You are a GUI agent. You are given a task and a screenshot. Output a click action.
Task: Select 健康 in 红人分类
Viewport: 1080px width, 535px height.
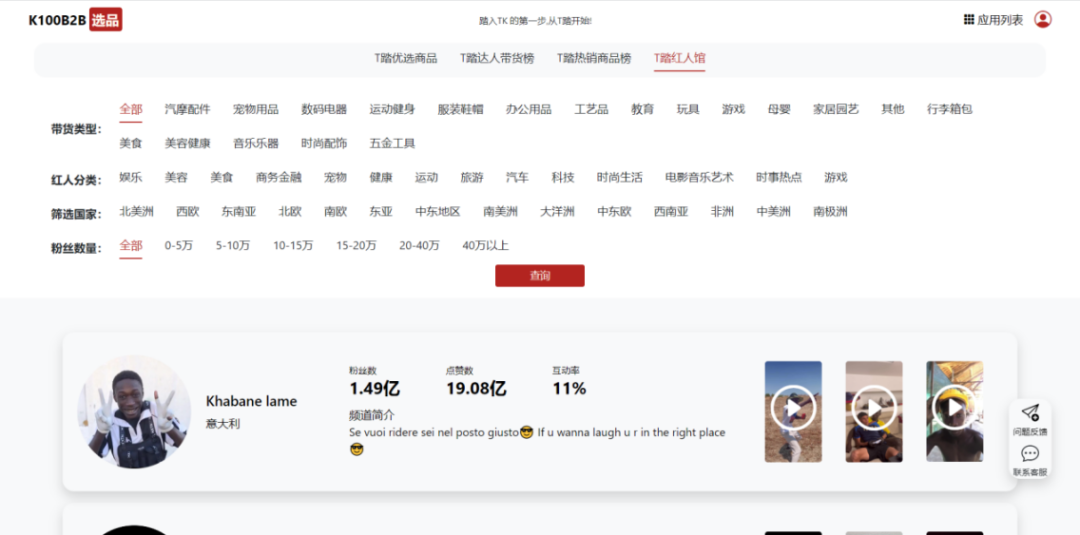click(x=381, y=177)
